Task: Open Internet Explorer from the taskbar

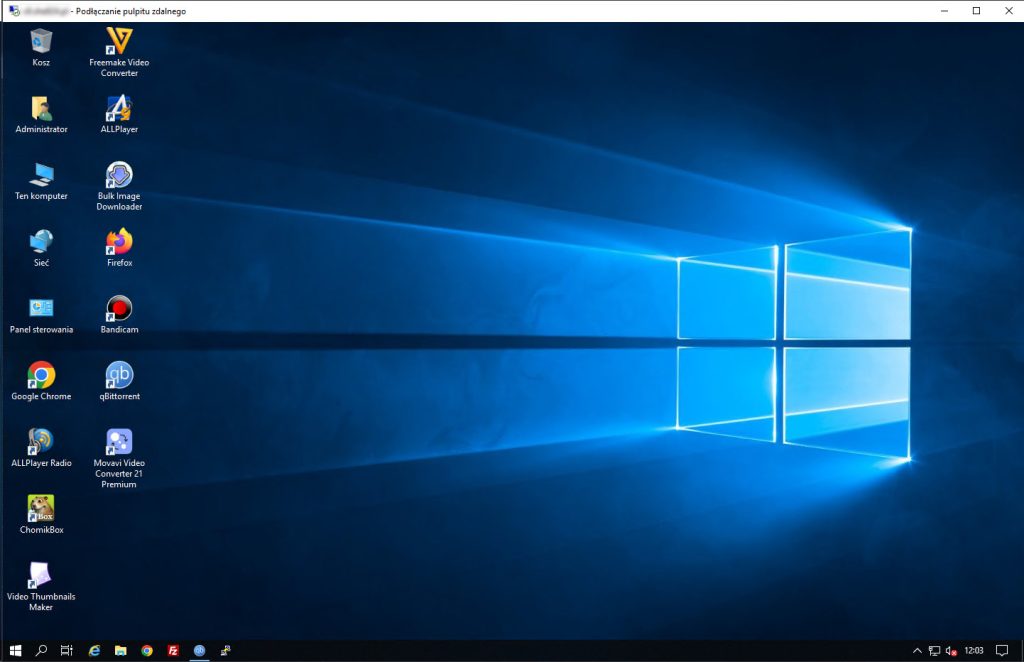Action: (94, 650)
